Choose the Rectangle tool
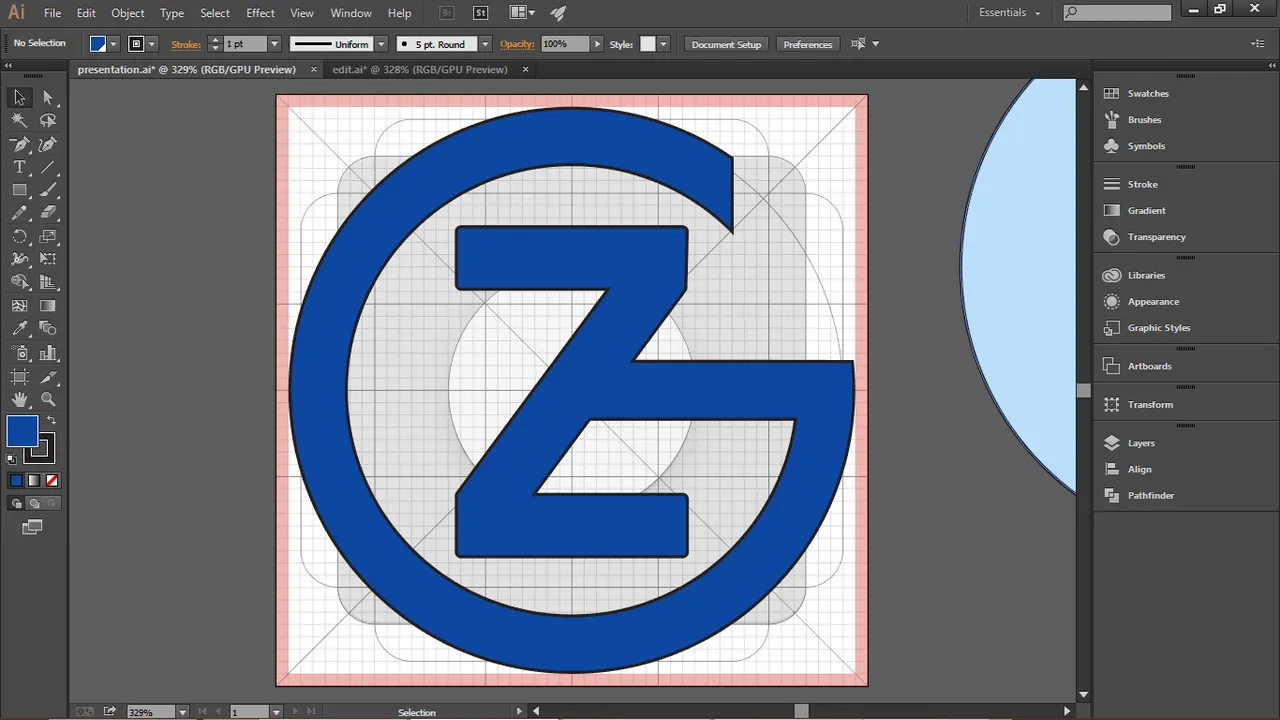 pyautogui.click(x=19, y=190)
